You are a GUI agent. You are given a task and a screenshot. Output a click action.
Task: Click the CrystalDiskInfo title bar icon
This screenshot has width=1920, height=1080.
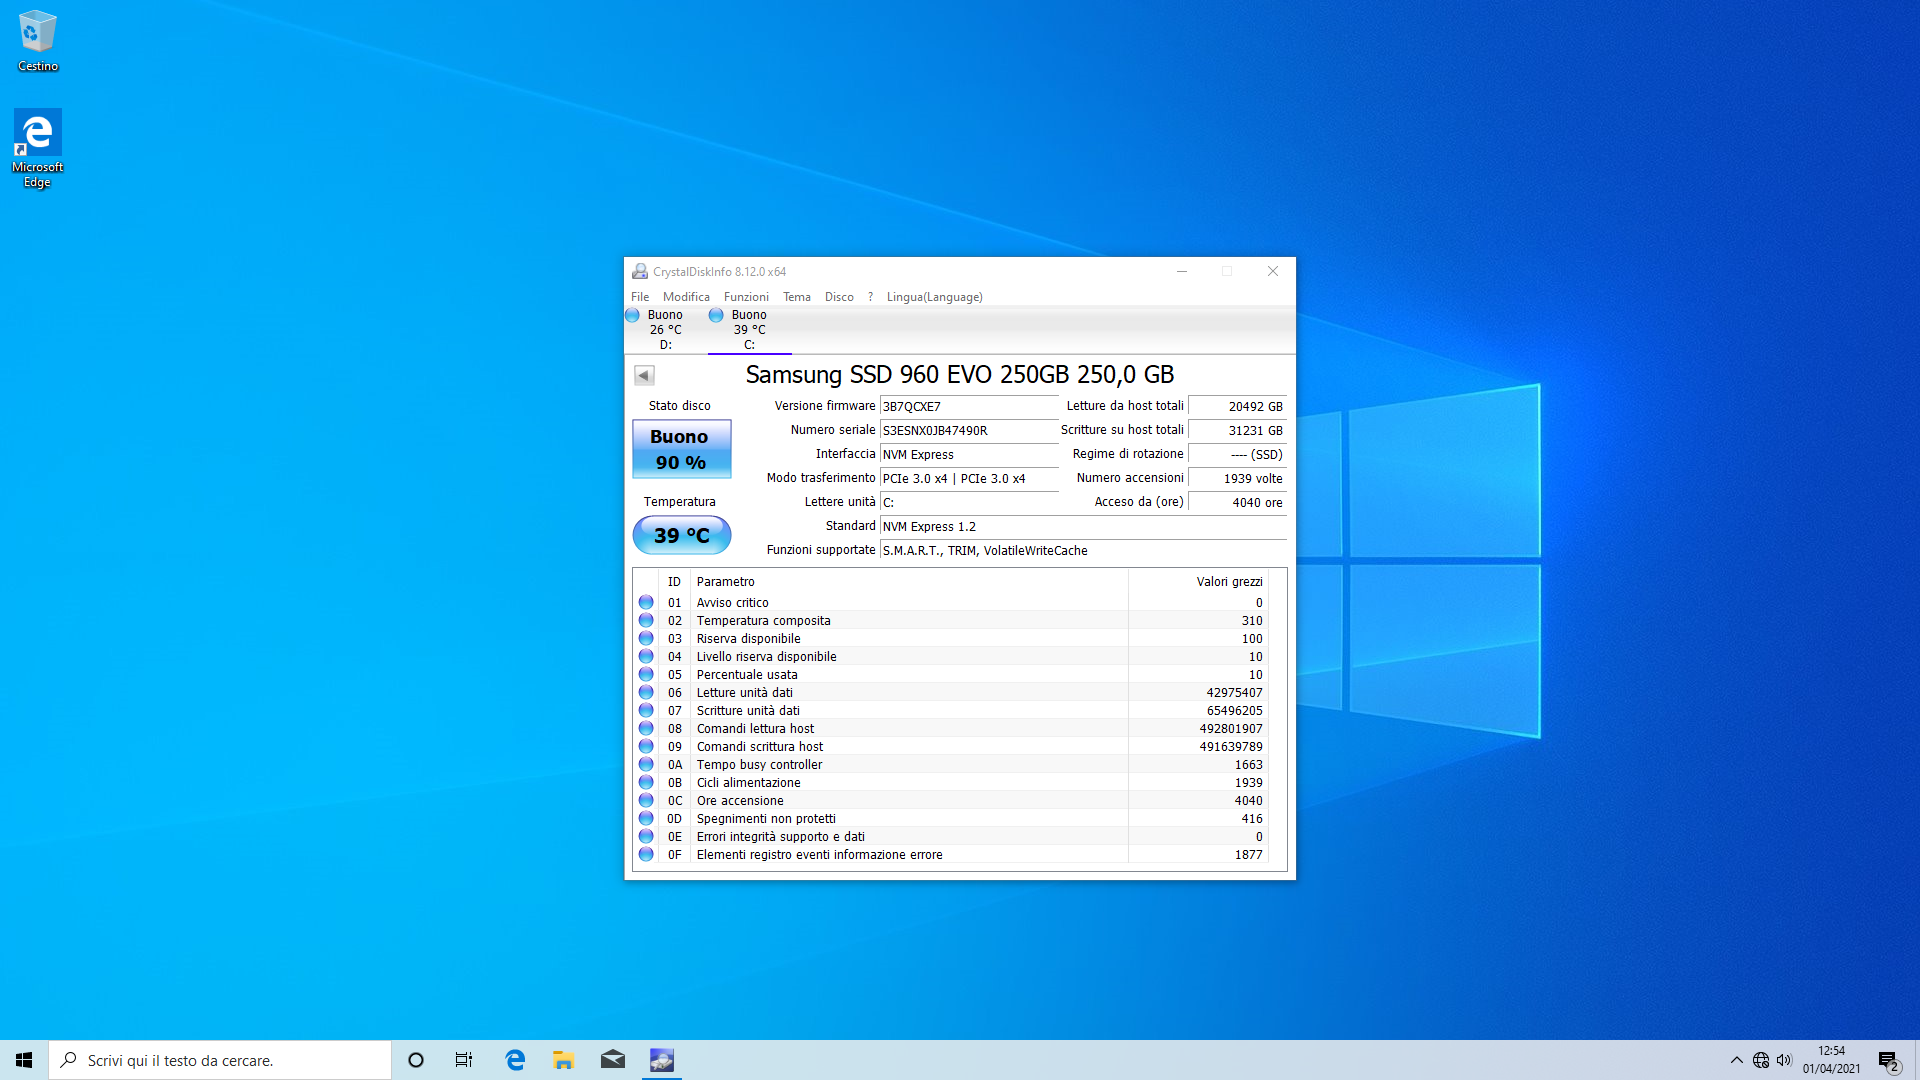tap(640, 271)
